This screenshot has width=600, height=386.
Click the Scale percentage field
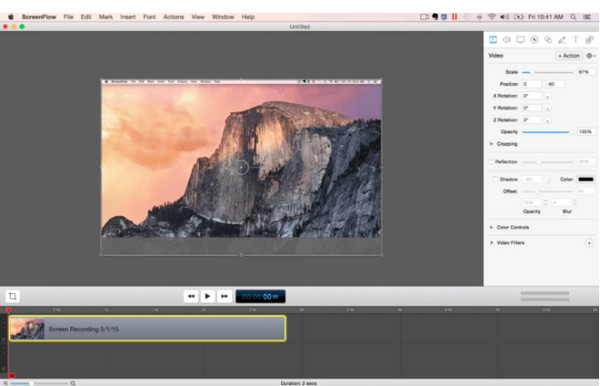coord(586,72)
